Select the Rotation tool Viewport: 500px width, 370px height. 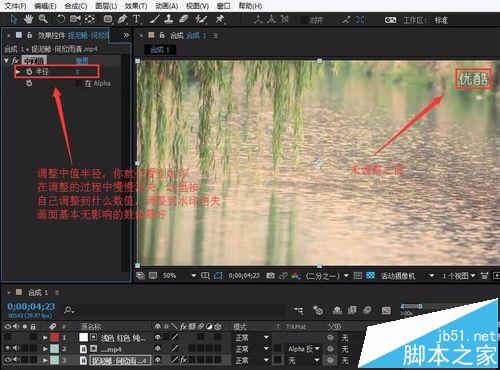(x=60, y=19)
